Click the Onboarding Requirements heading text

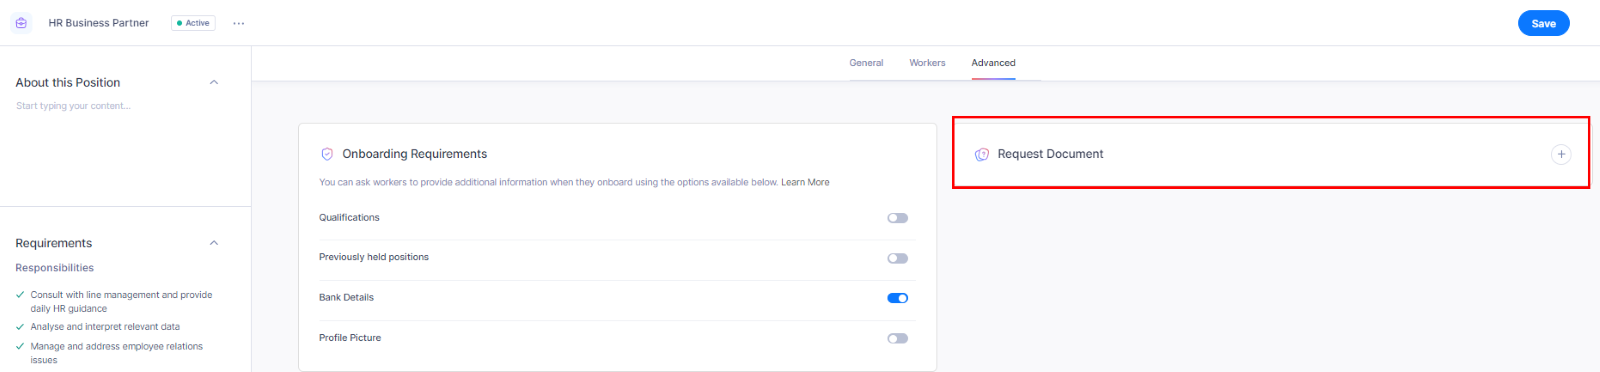[415, 154]
